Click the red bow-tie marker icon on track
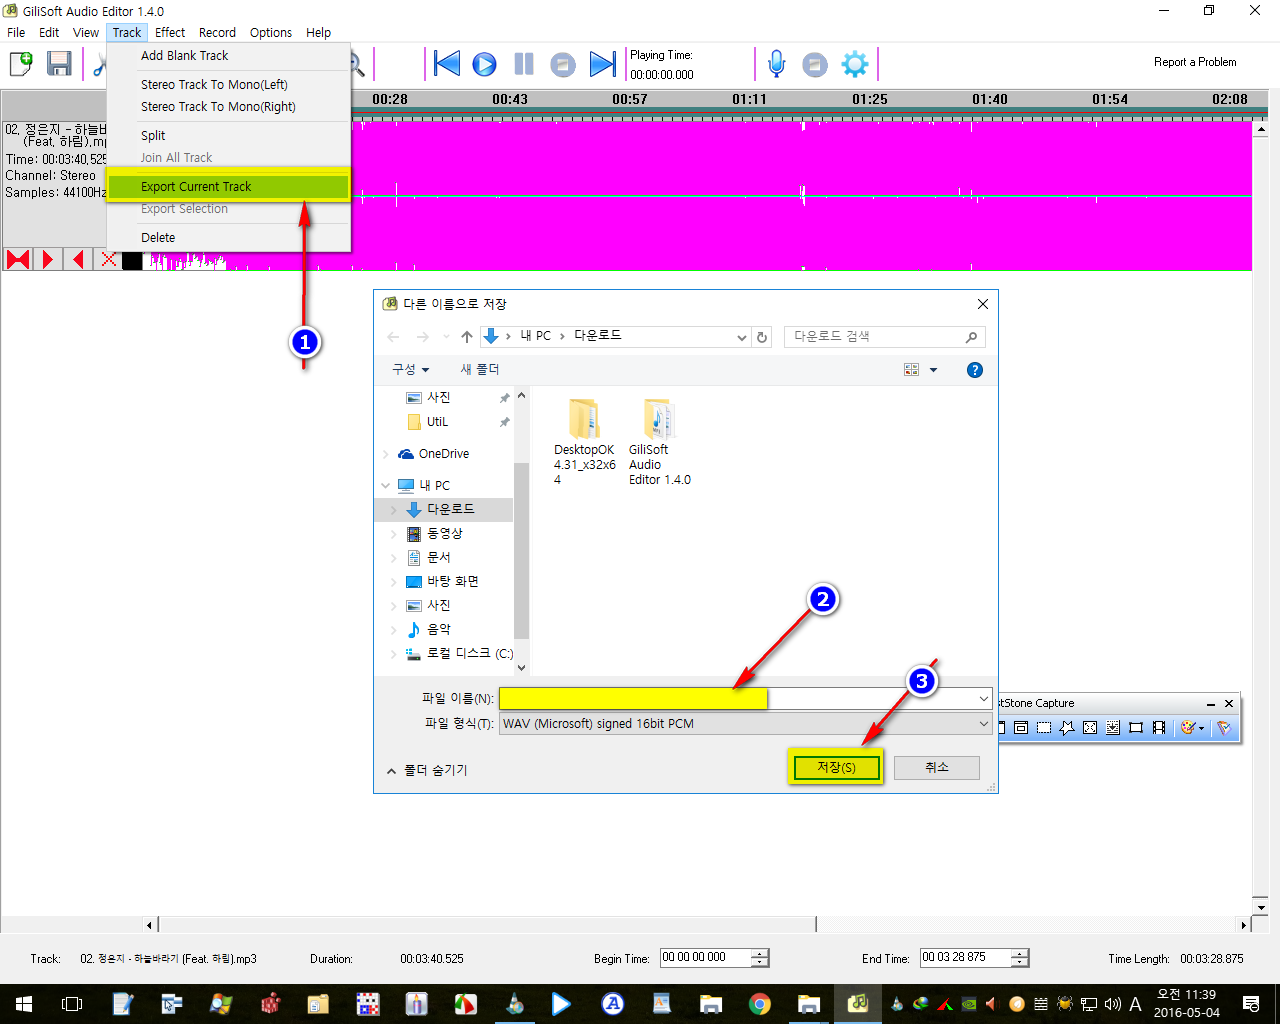Screen dimensions: 1280x1024 point(18,260)
